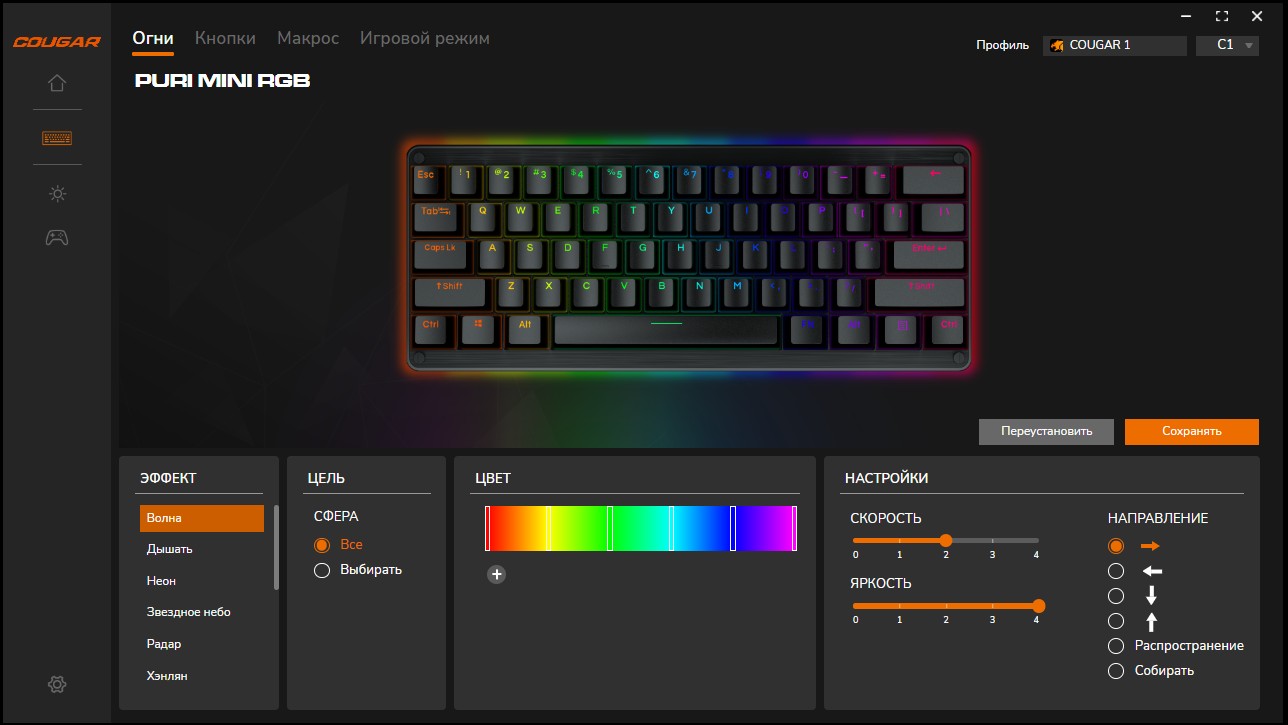Set СКОРОСТЬ slider to level 3
The image size is (1288, 725).
coord(992,540)
